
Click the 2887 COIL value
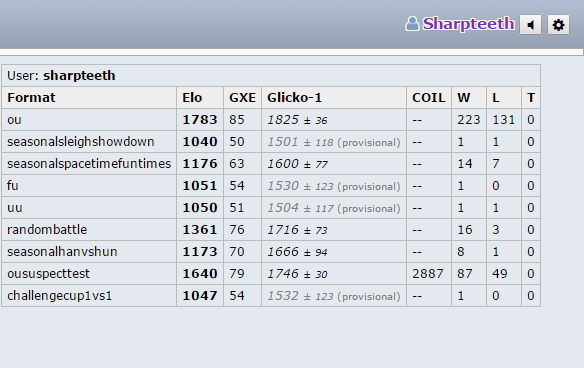(428, 273)
